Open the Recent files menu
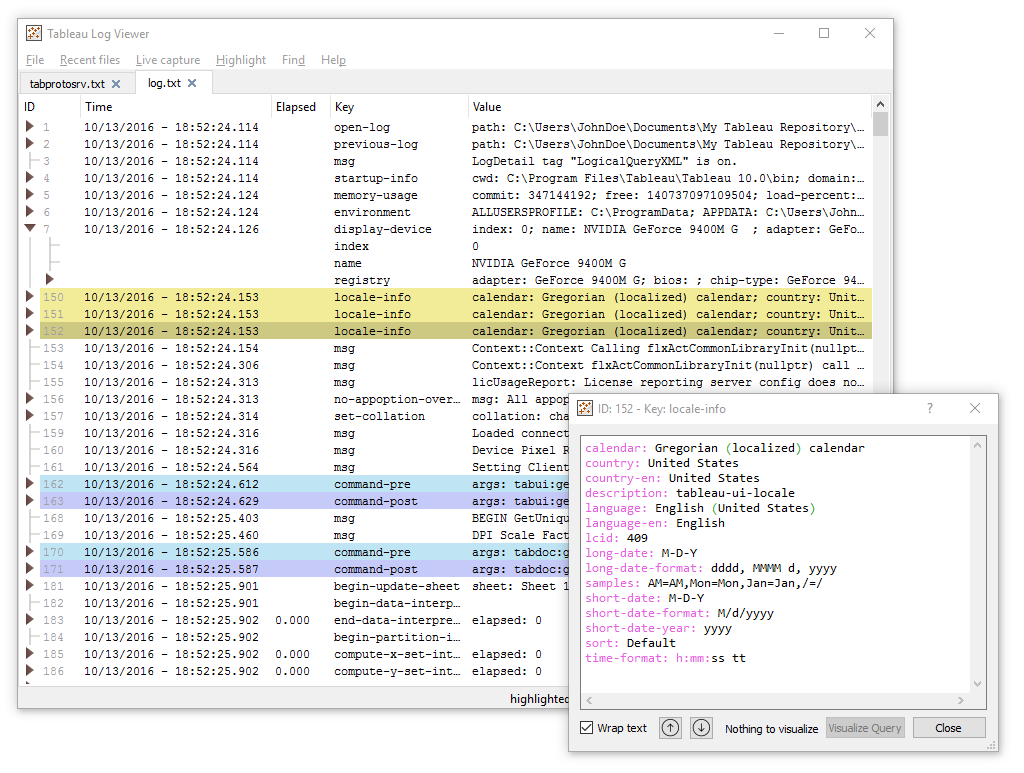This screenshot has width=1024, height=773. click(x=90, y=60)
